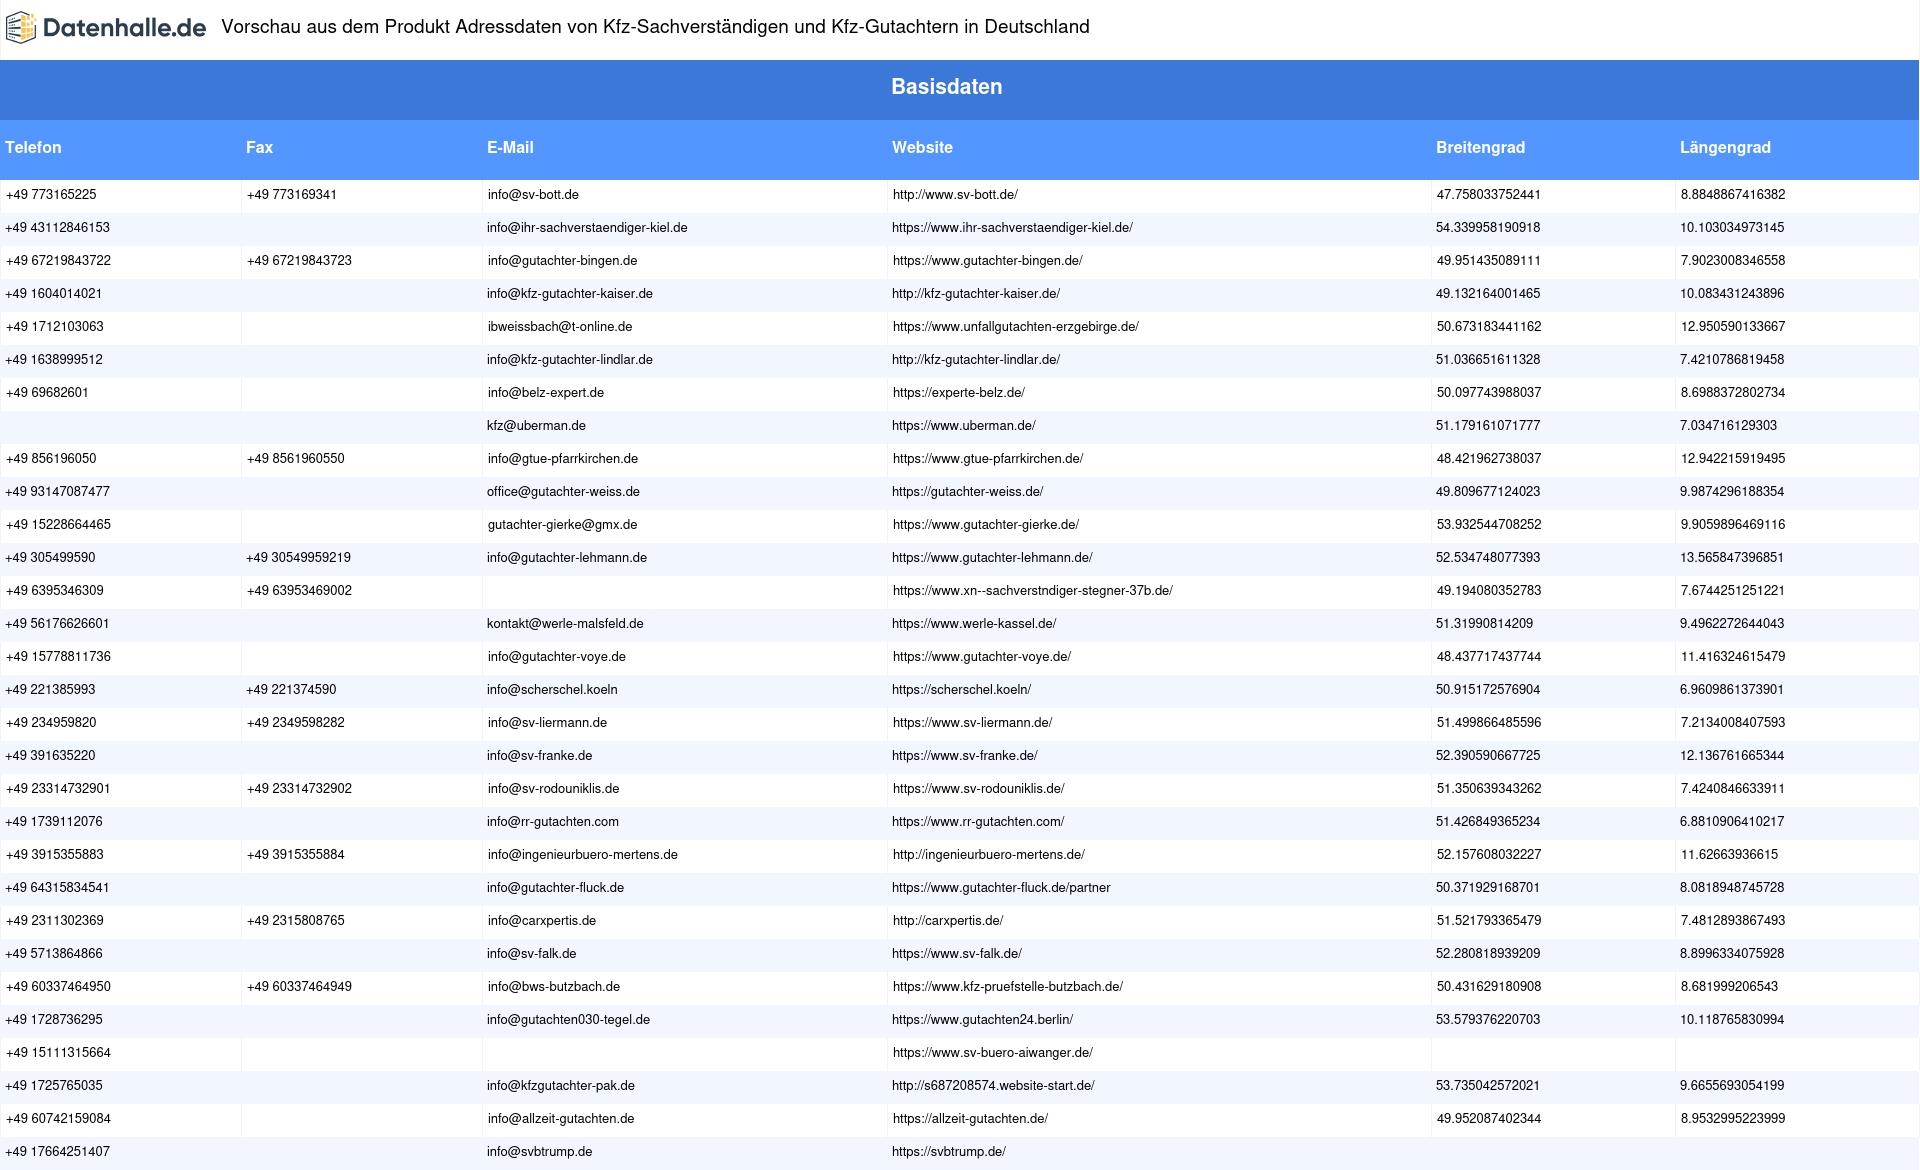Screen dimensions: 1920x1170
Task: Select email info@sv-bott.de
Action: pos(533,195)
